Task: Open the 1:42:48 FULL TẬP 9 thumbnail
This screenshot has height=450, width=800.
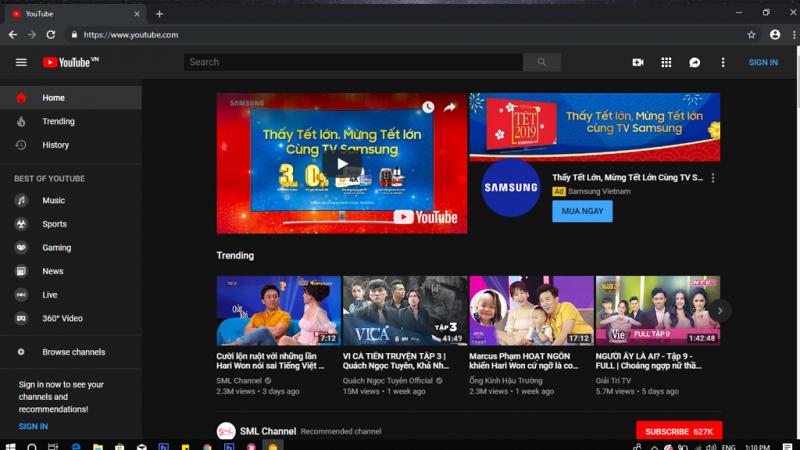Action: (658, 311)
